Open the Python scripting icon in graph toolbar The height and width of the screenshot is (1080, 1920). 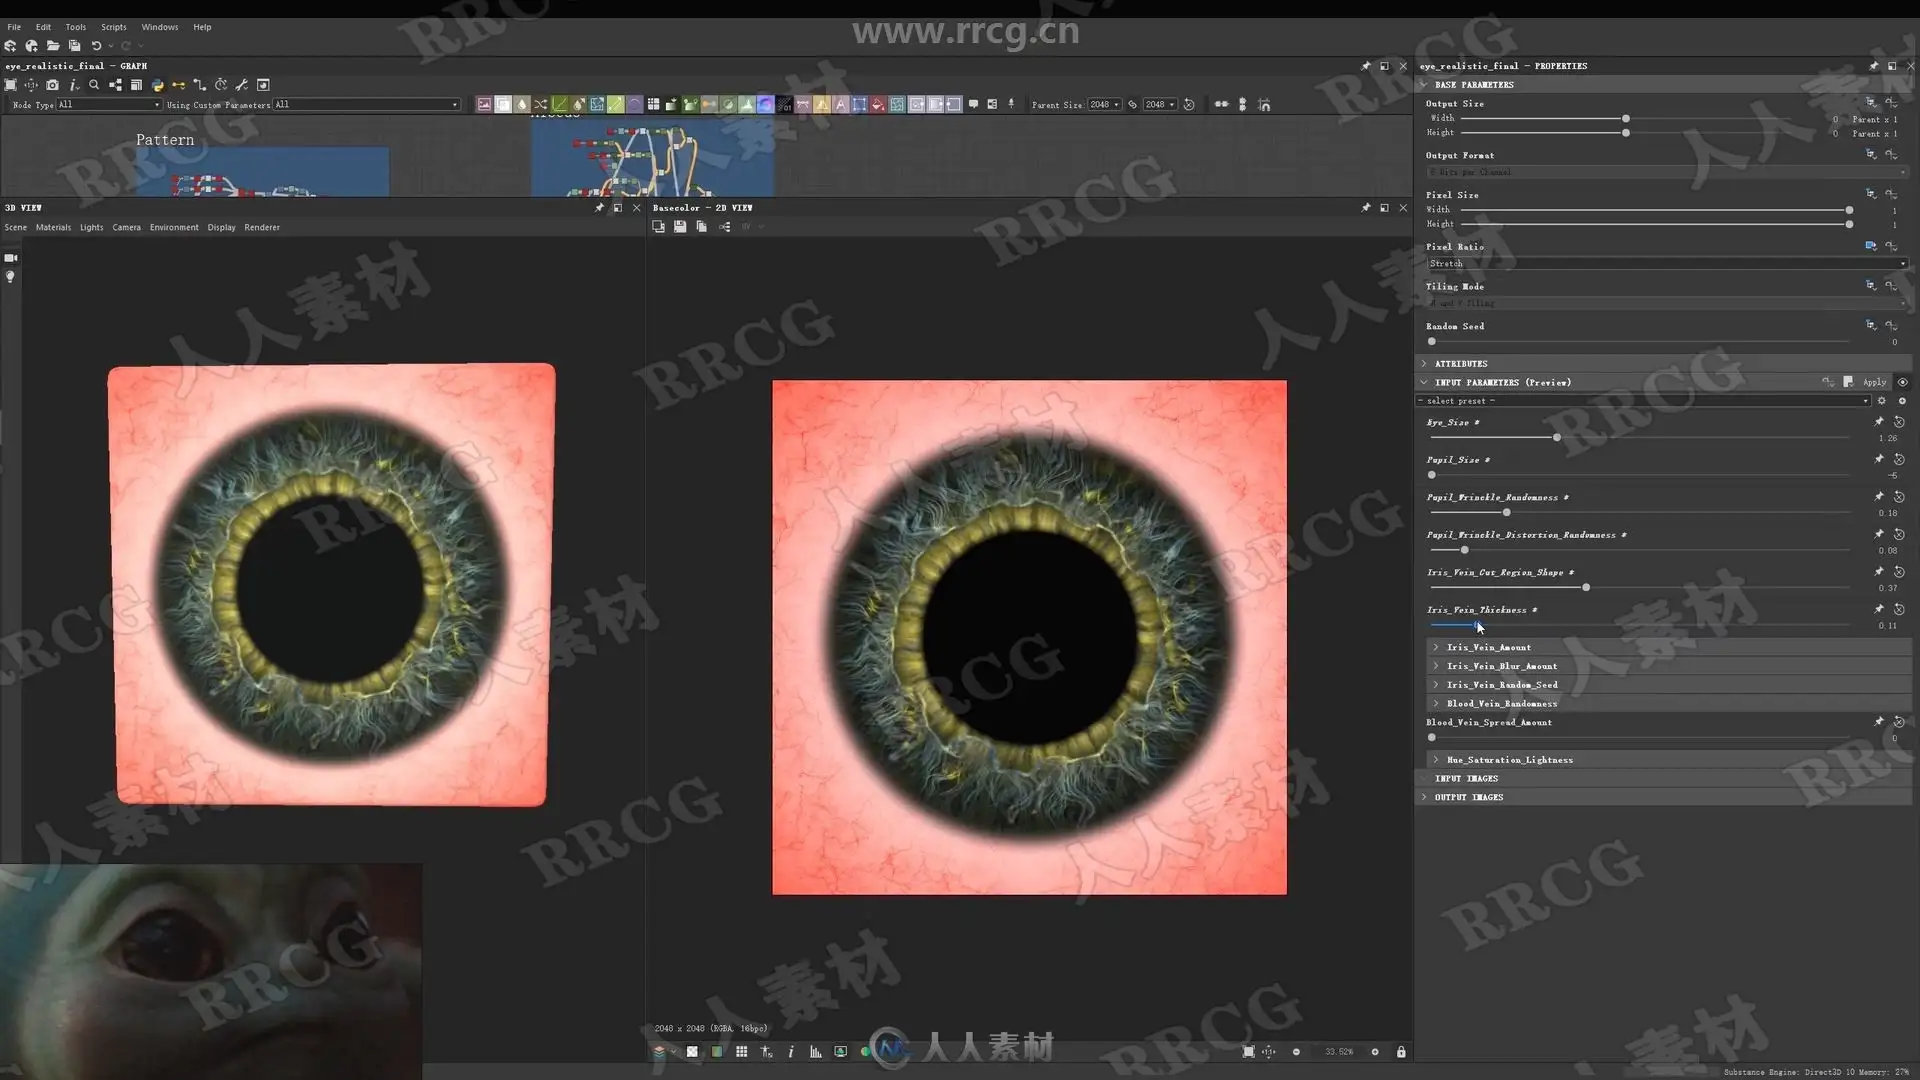pos(157,85)
